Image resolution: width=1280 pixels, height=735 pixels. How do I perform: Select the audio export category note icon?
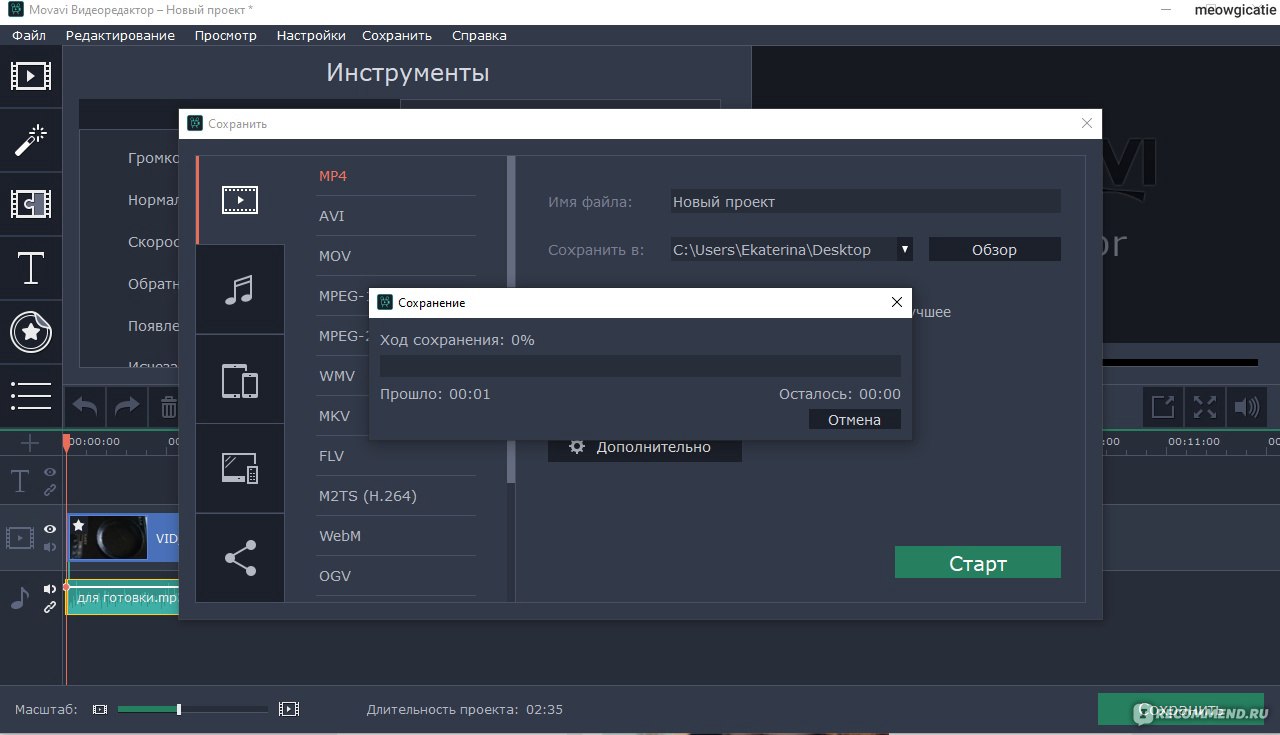(x=240, y=289)
